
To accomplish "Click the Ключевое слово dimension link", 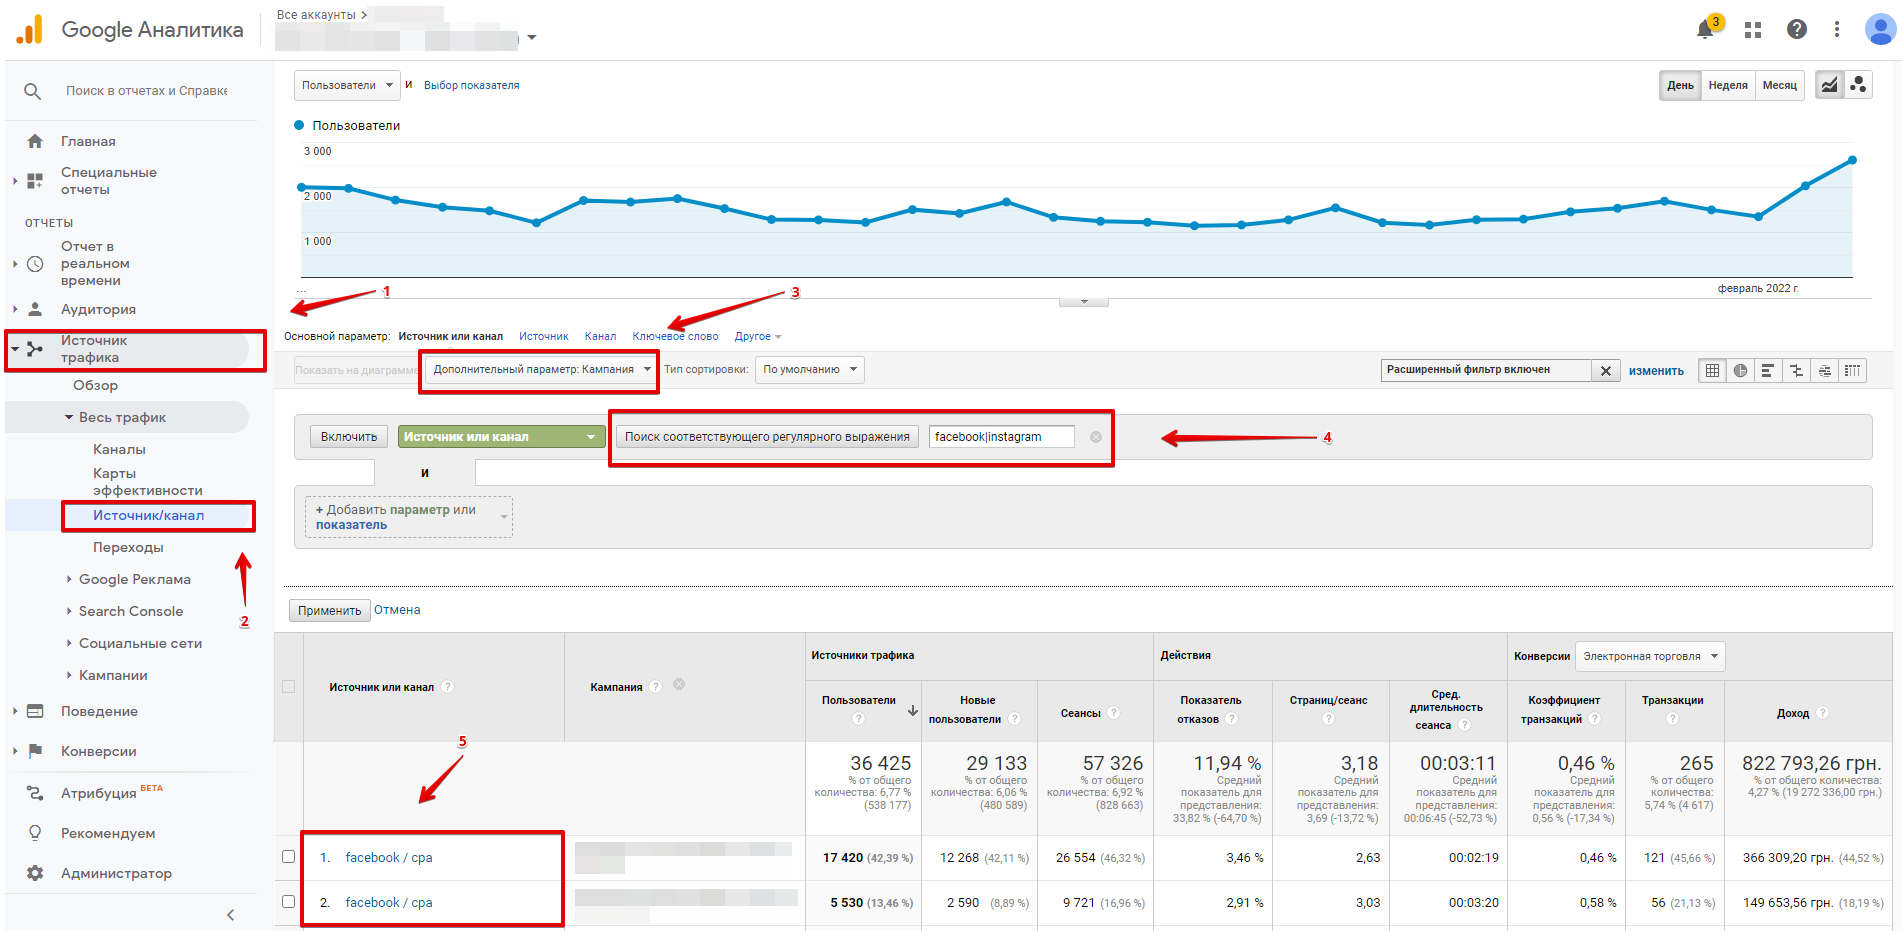I will point(675,336).
